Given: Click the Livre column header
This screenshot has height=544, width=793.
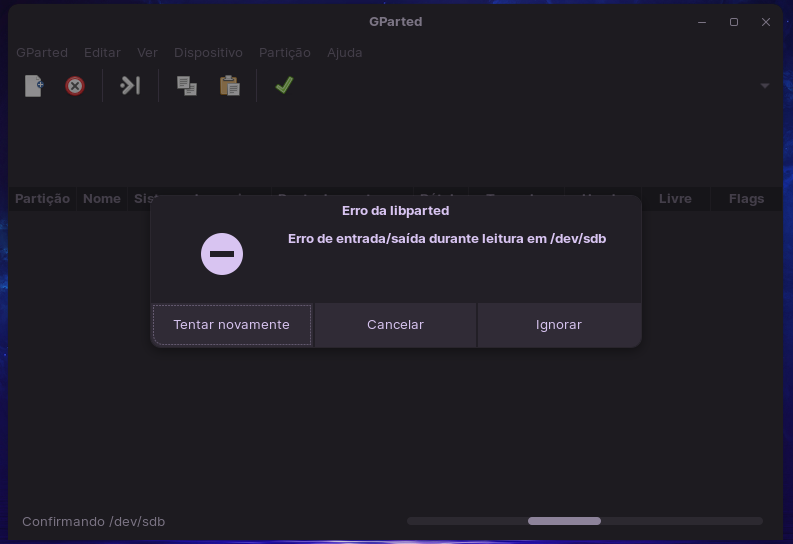Looking at the screenshot, I should click(675, 199).
